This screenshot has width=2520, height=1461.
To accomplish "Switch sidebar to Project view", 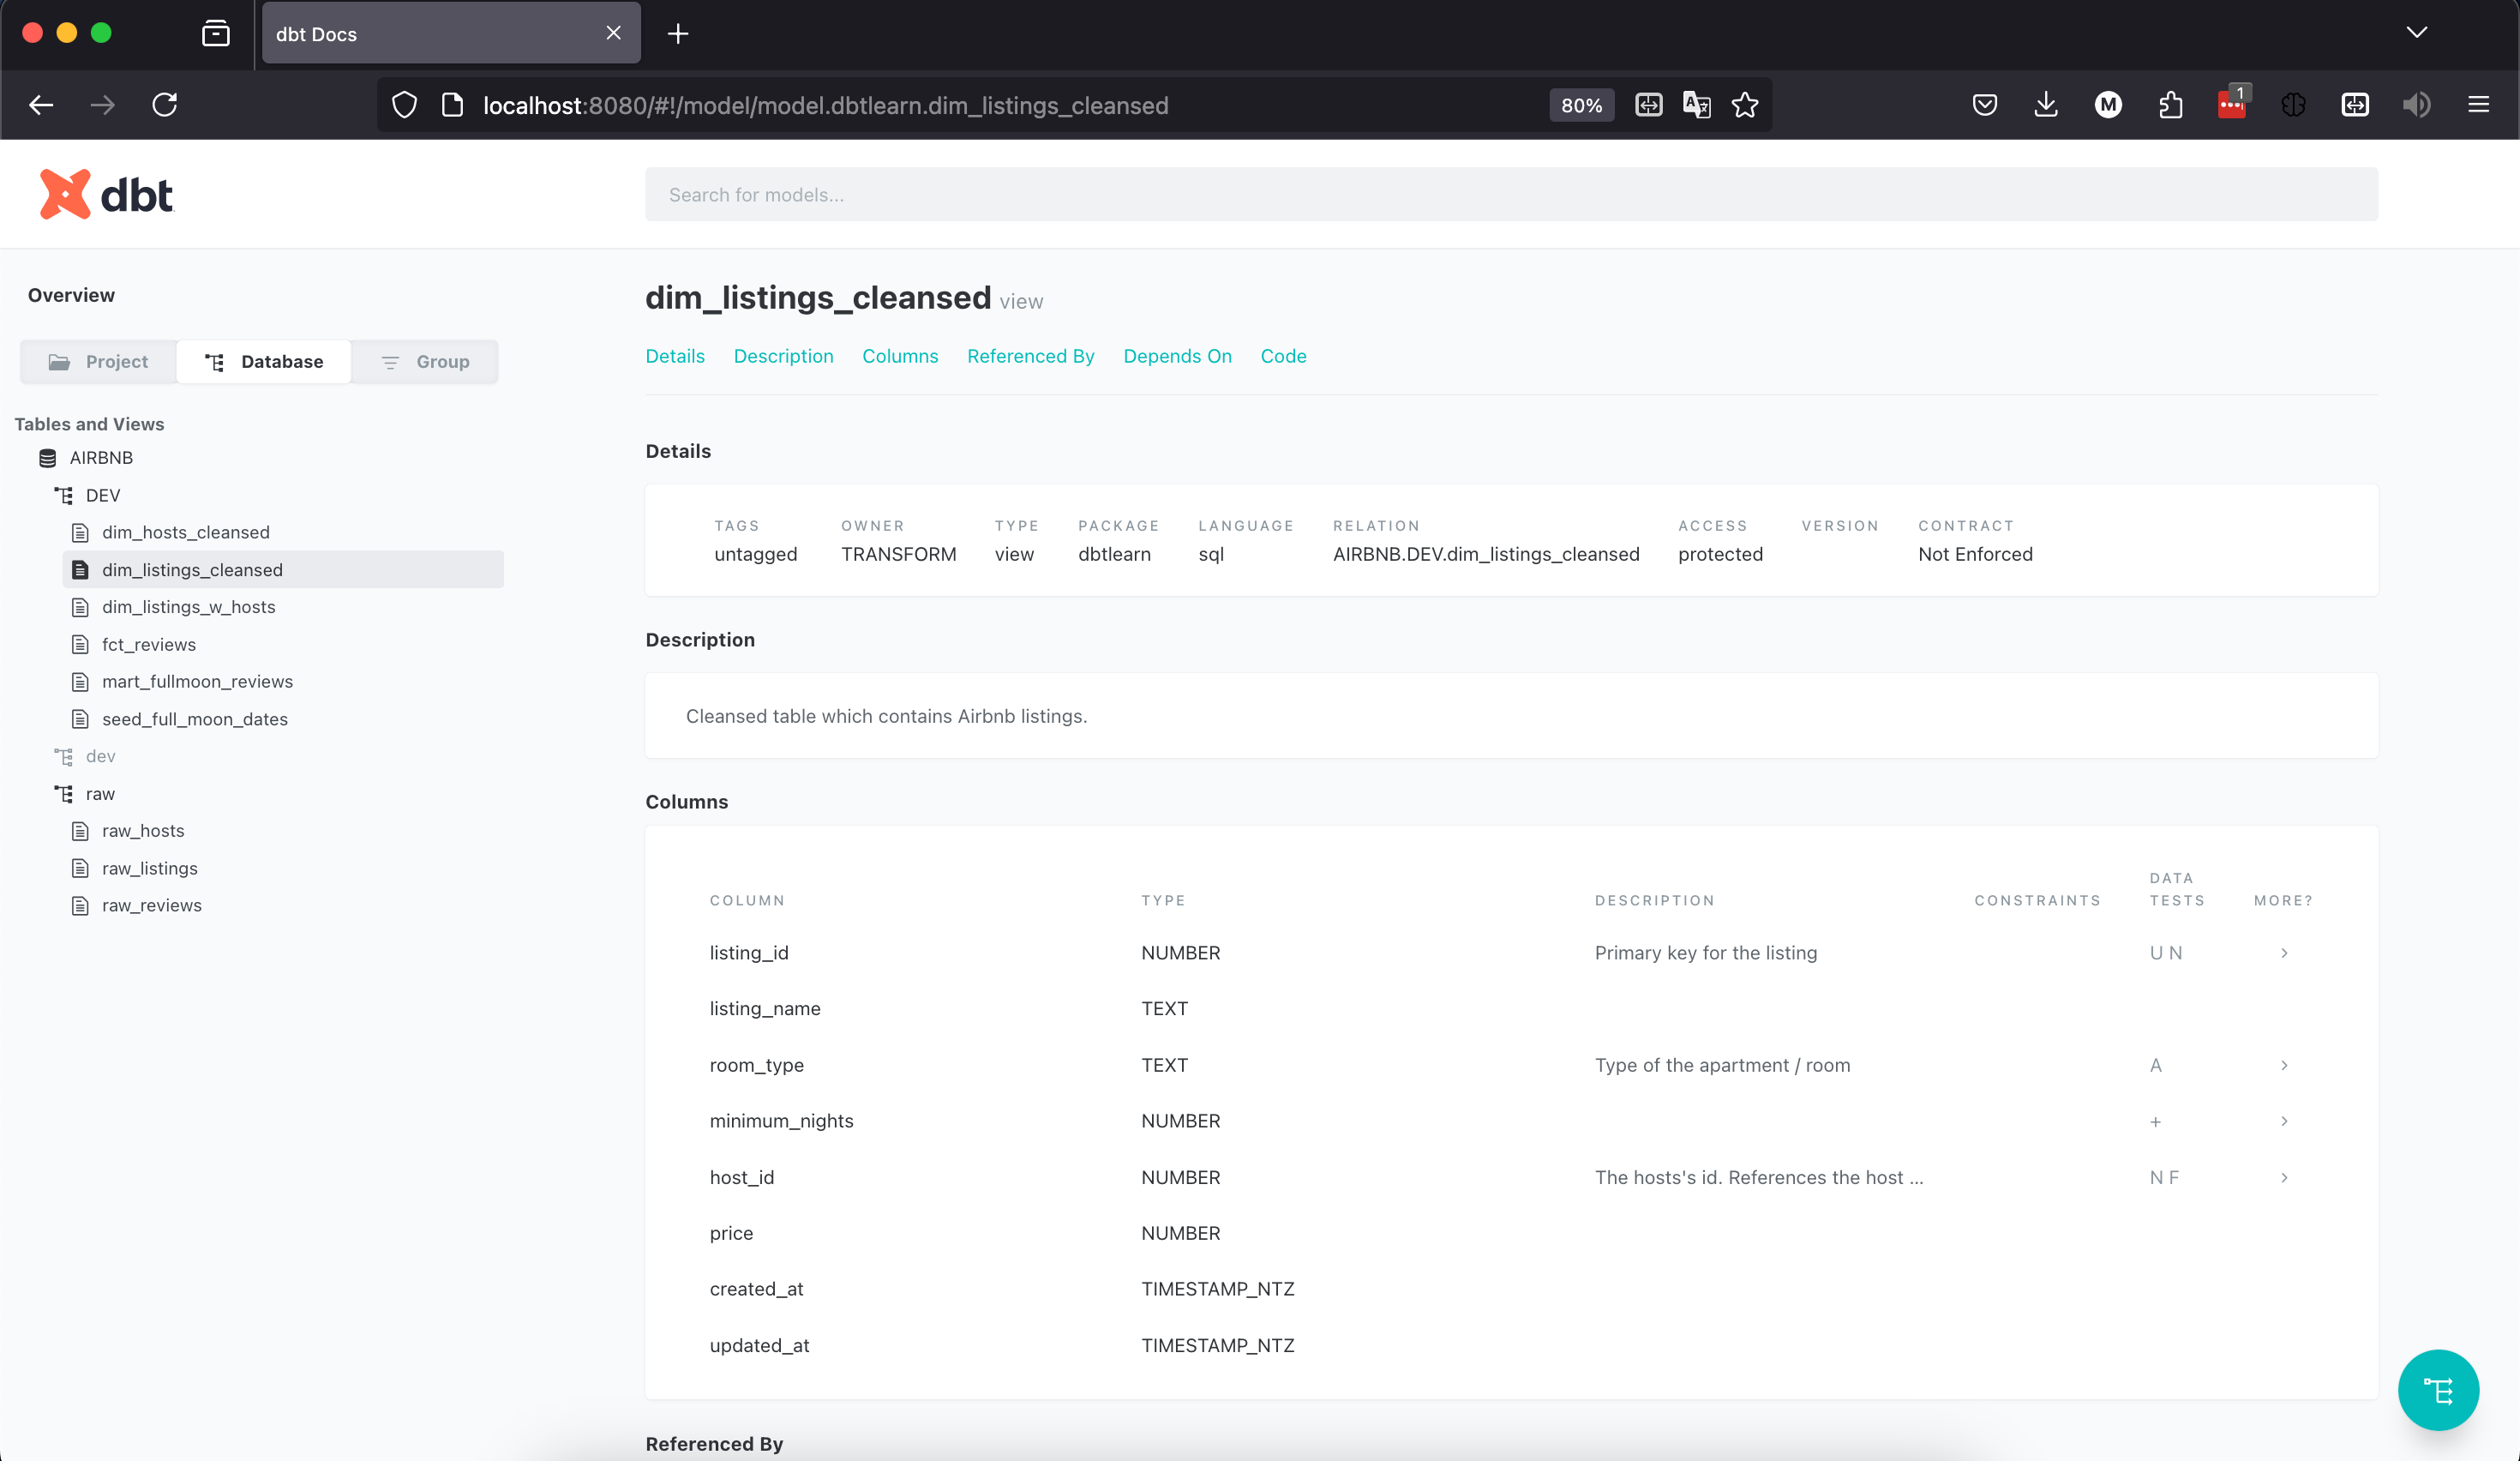I will pyautogui.click(x=99, y=361).
